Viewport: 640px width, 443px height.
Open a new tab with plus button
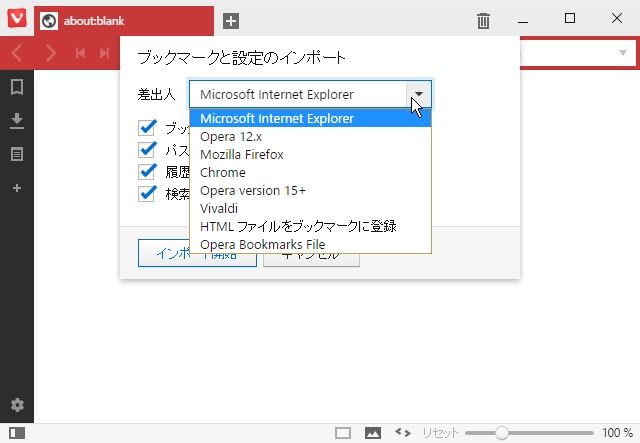tap(231, 21)
